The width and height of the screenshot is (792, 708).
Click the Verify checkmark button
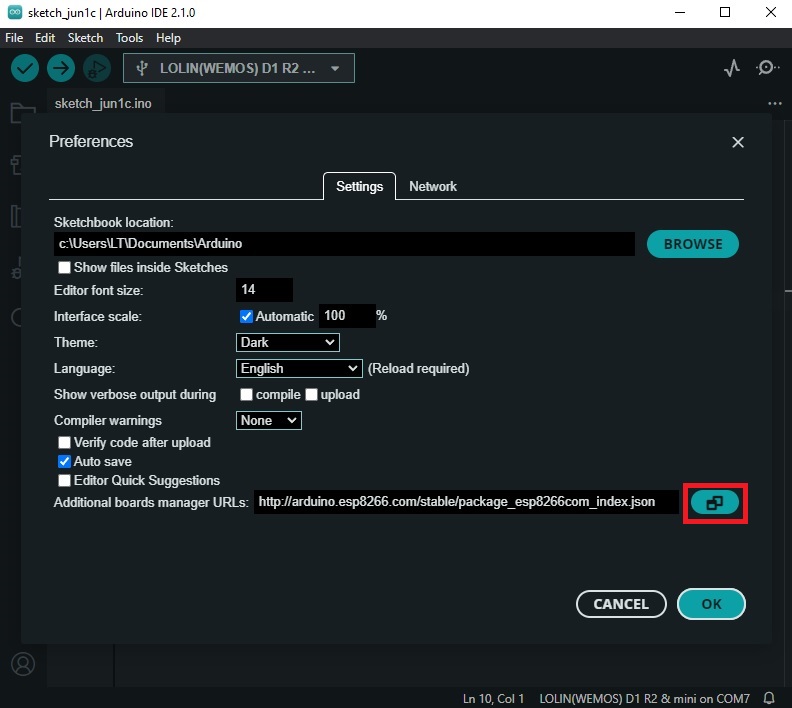point(25,68)
